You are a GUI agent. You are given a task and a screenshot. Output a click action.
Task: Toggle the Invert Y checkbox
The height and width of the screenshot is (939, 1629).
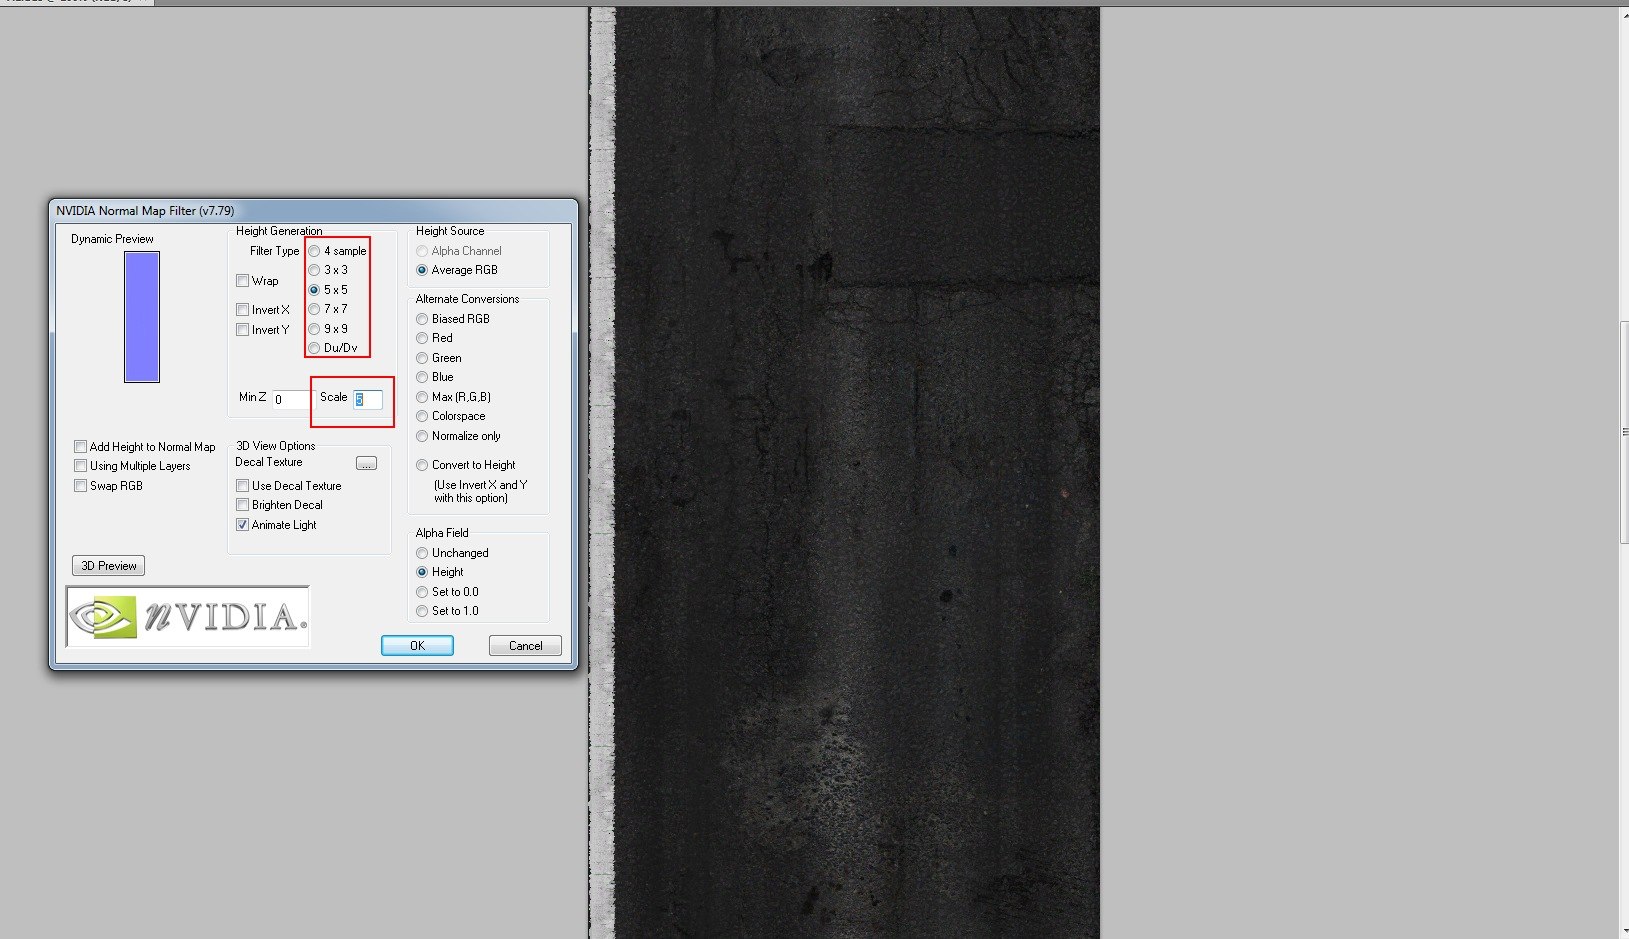[x=243, y=330]
